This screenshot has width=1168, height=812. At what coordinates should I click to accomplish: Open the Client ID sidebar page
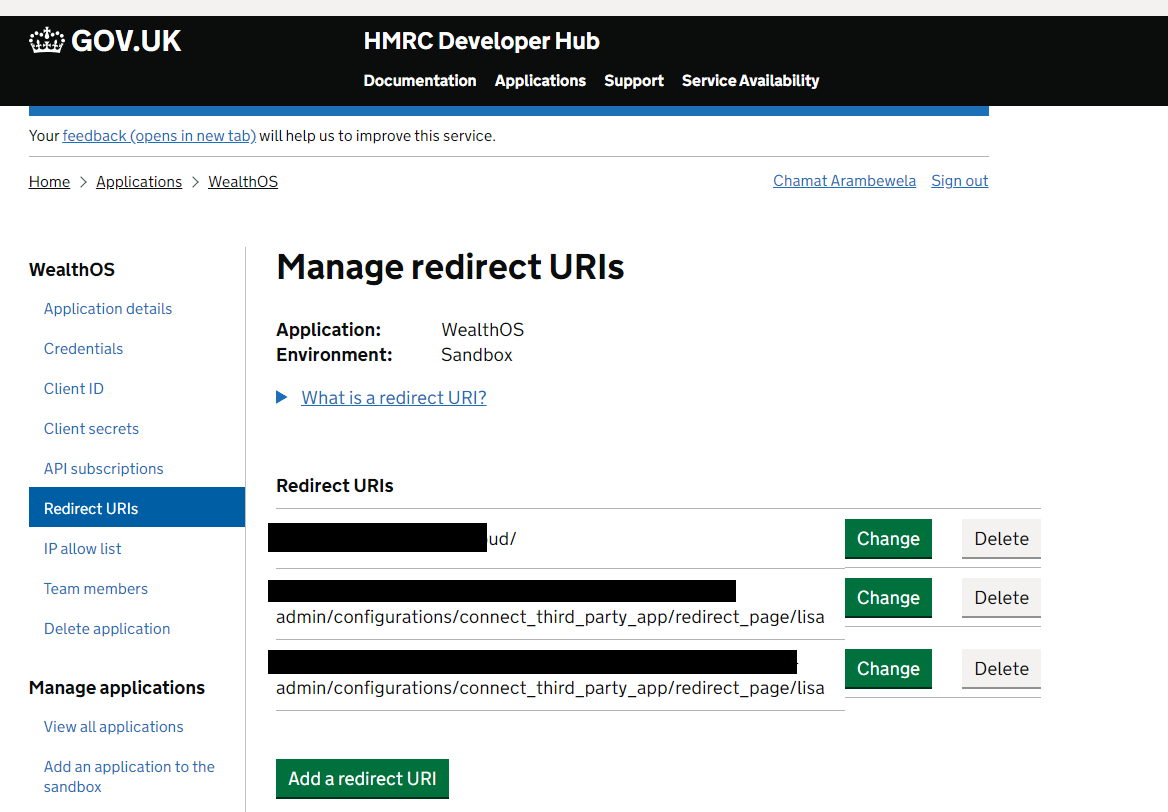tap(74, 389)
